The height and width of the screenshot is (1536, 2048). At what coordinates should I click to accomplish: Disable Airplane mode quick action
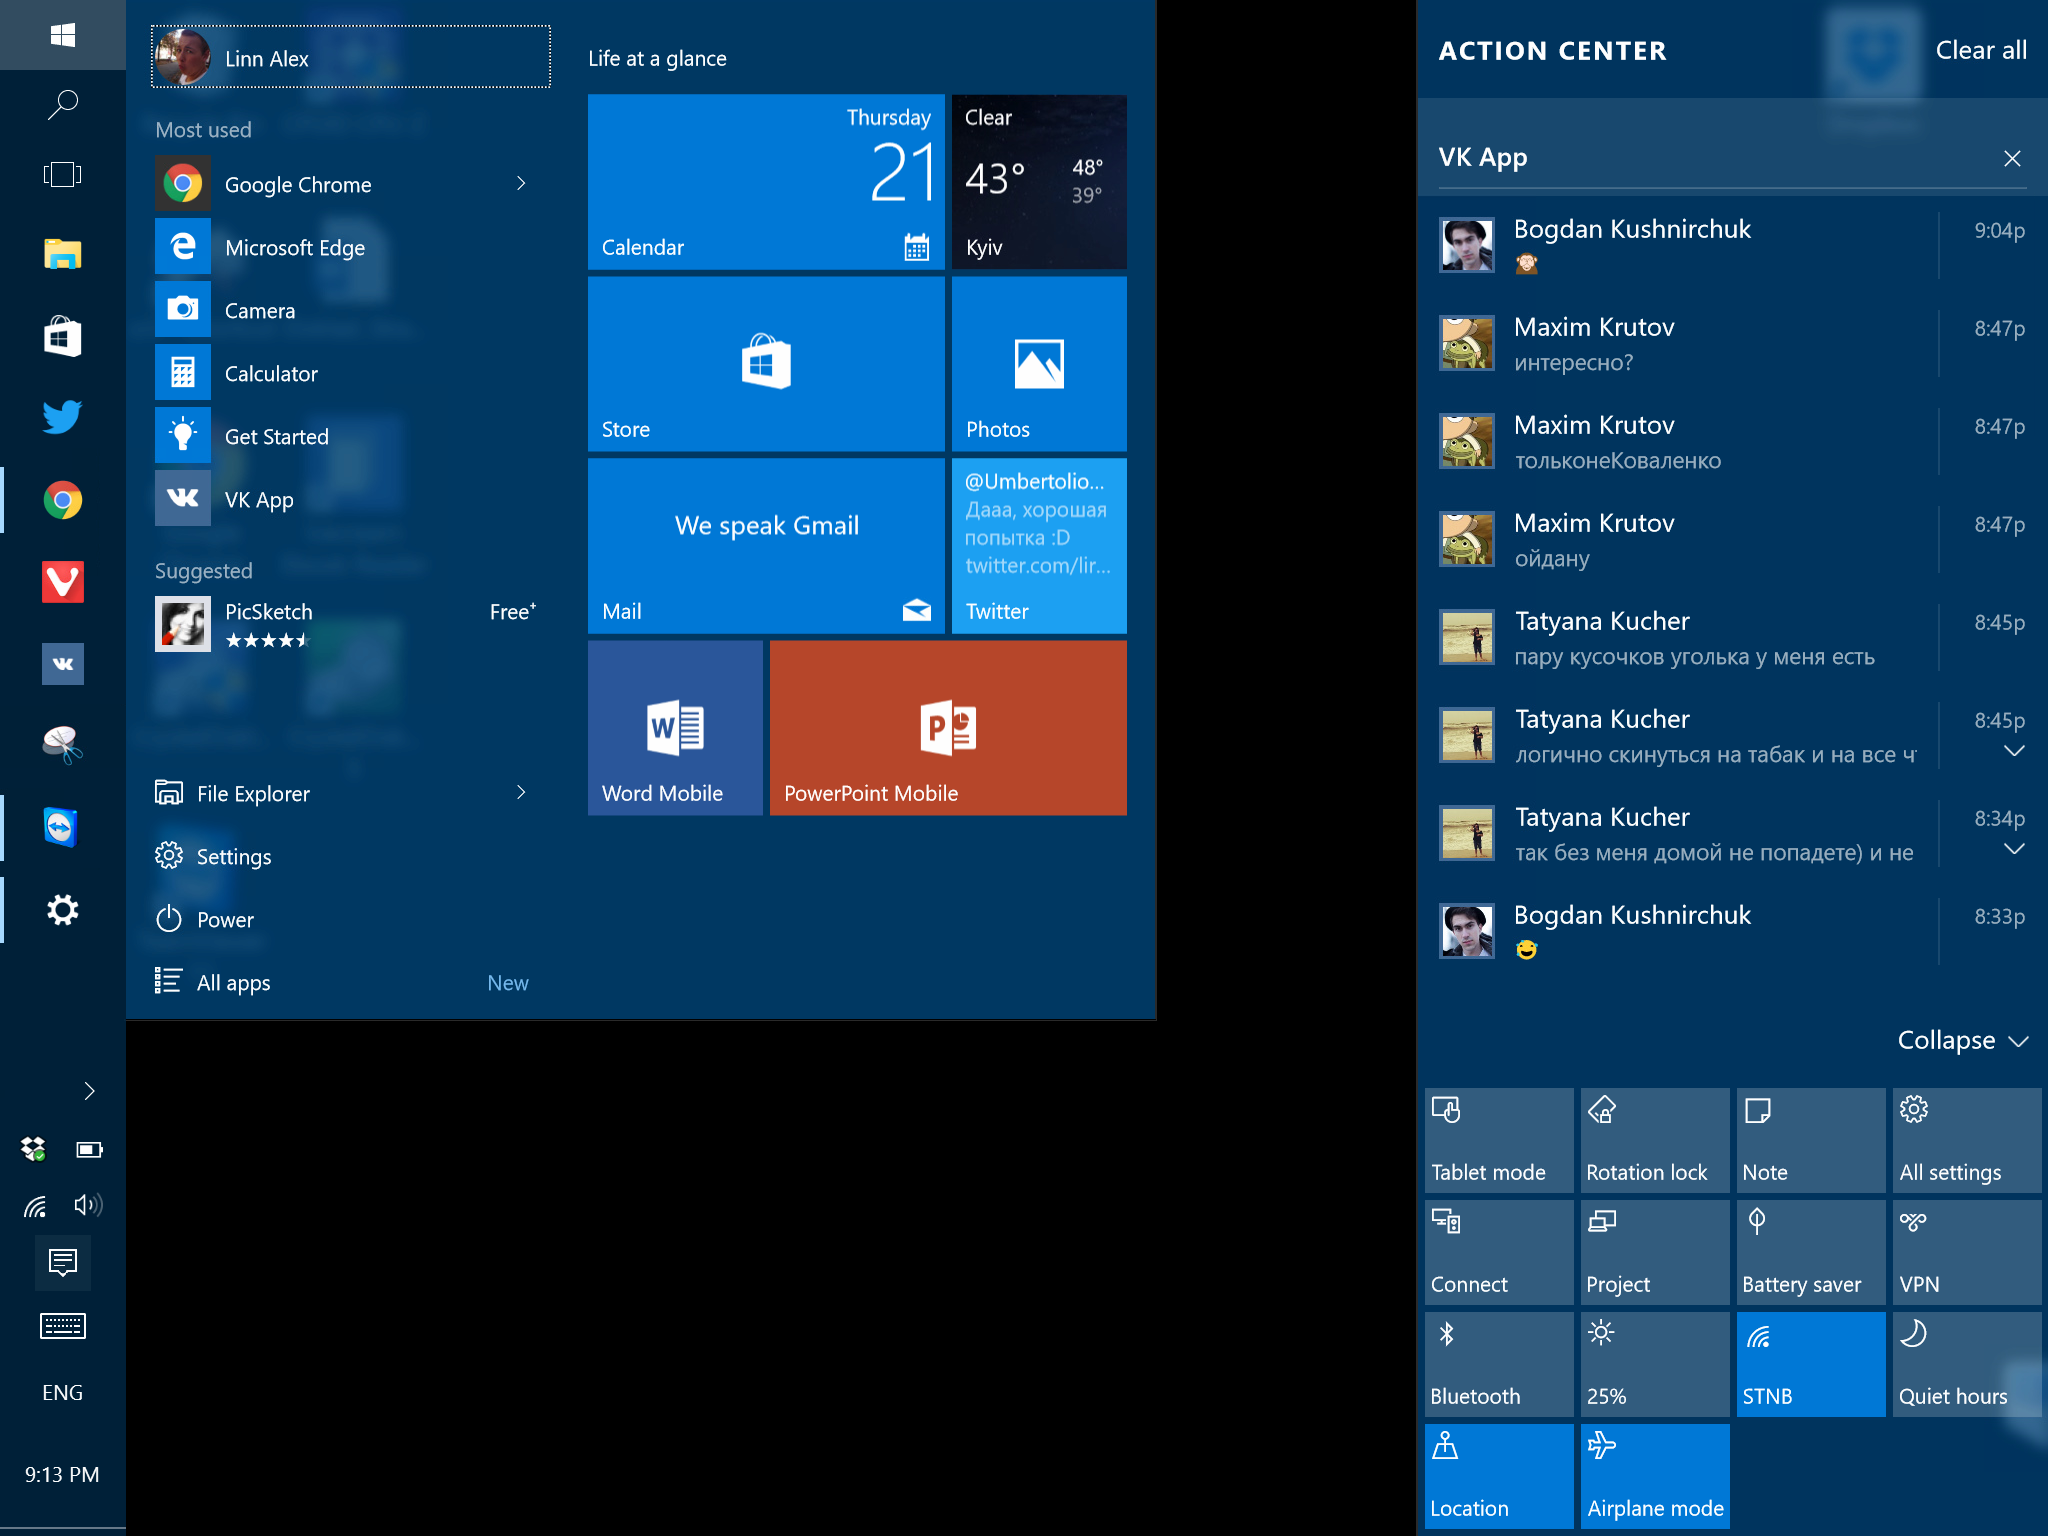tap(1655, 1476)
